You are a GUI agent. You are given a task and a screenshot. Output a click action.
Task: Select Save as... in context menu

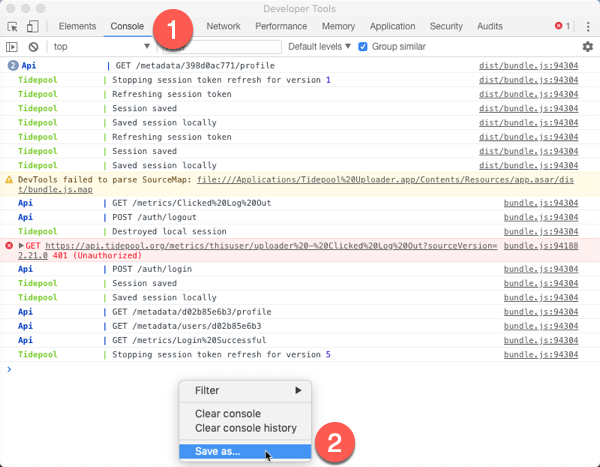point(245,451)
